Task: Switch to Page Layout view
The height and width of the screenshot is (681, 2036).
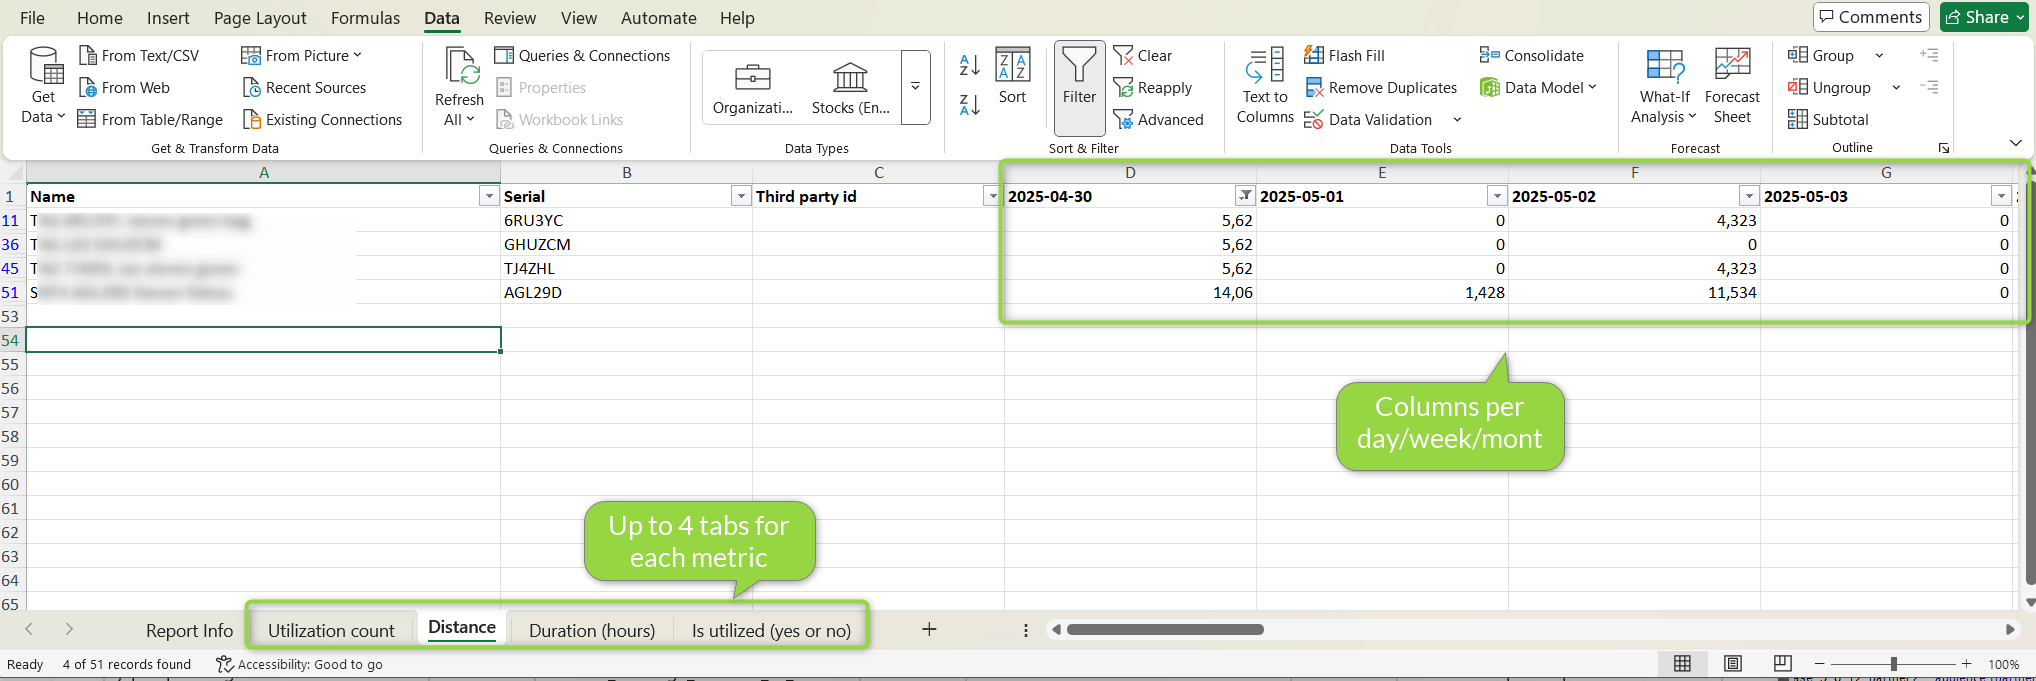Action: click(x=1733, y=664)
